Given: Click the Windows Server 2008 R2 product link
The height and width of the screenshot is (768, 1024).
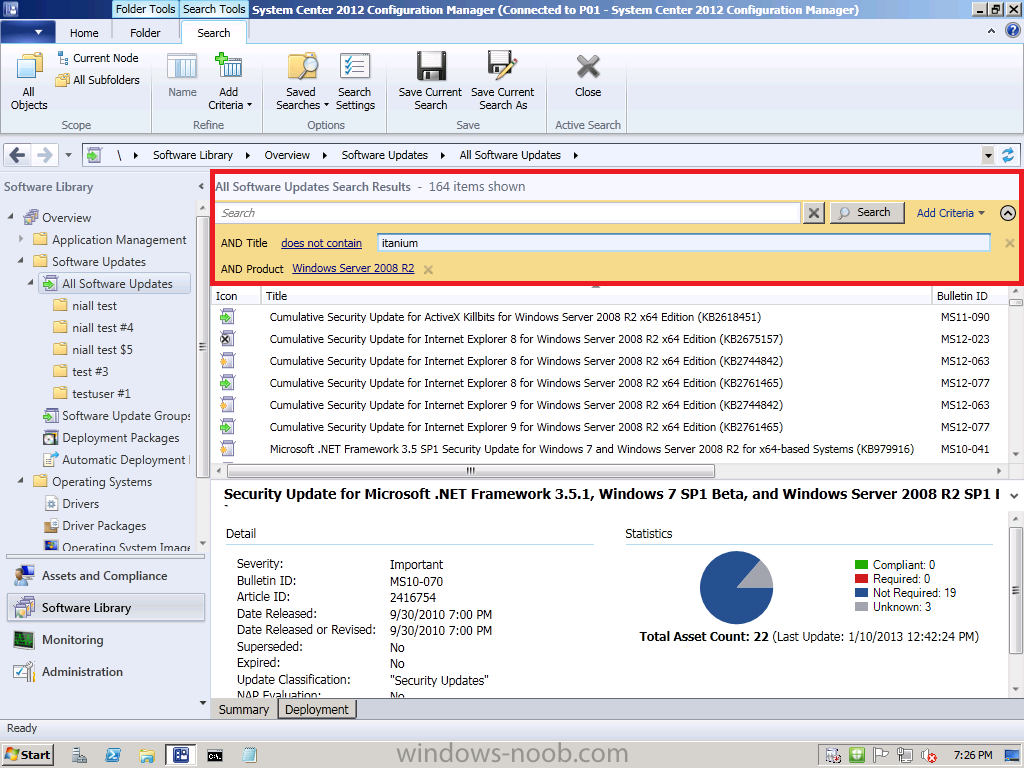Looking at the screenshot, I should (353, 268).
